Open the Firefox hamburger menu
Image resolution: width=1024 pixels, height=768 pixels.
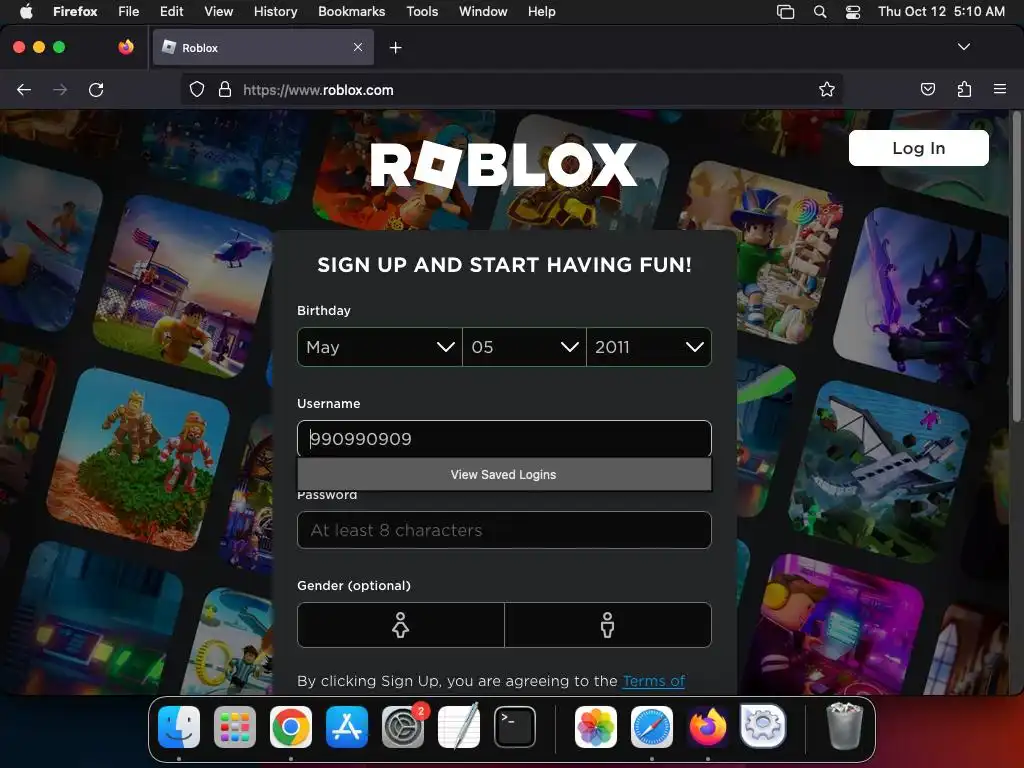point(1000,89)
